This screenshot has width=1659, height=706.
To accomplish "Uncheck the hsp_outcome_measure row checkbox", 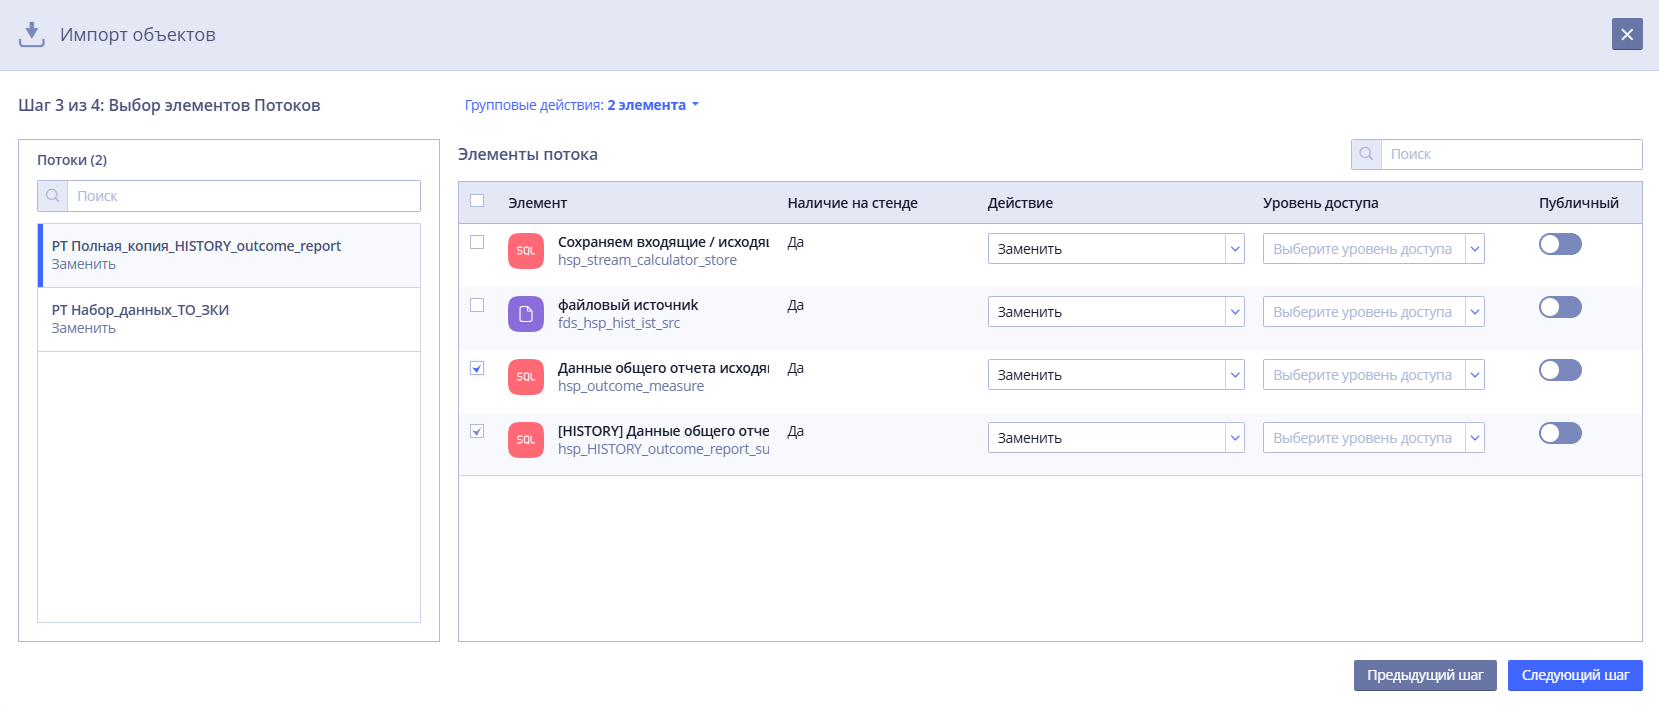I will (477, 368).
